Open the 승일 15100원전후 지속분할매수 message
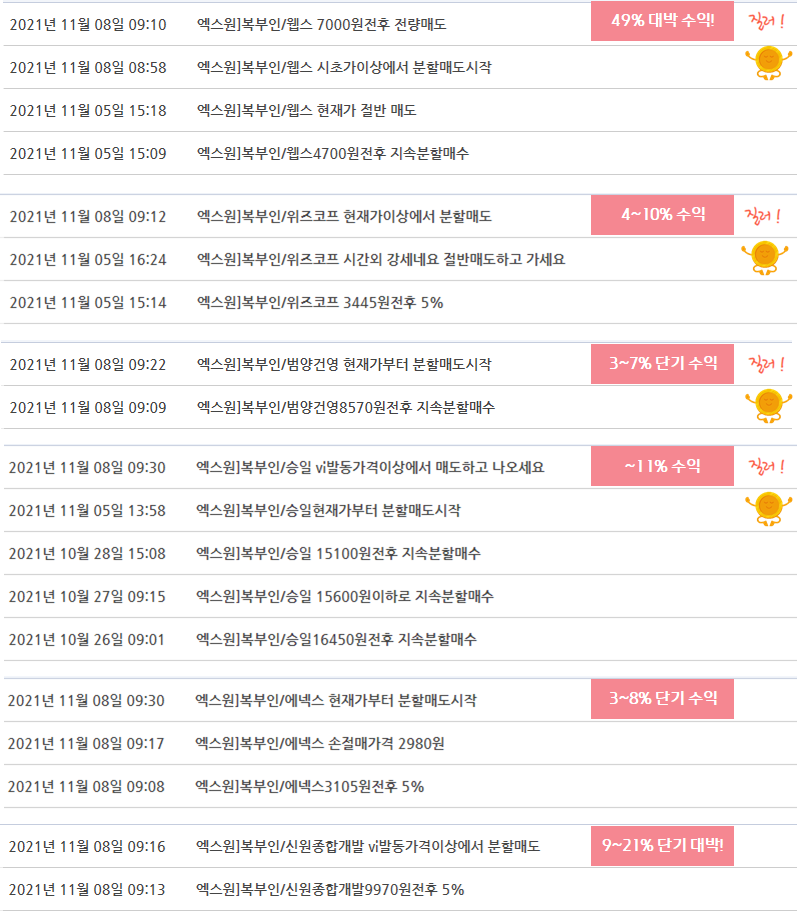Viewport: 801px width, 913px height. point(338,554)
